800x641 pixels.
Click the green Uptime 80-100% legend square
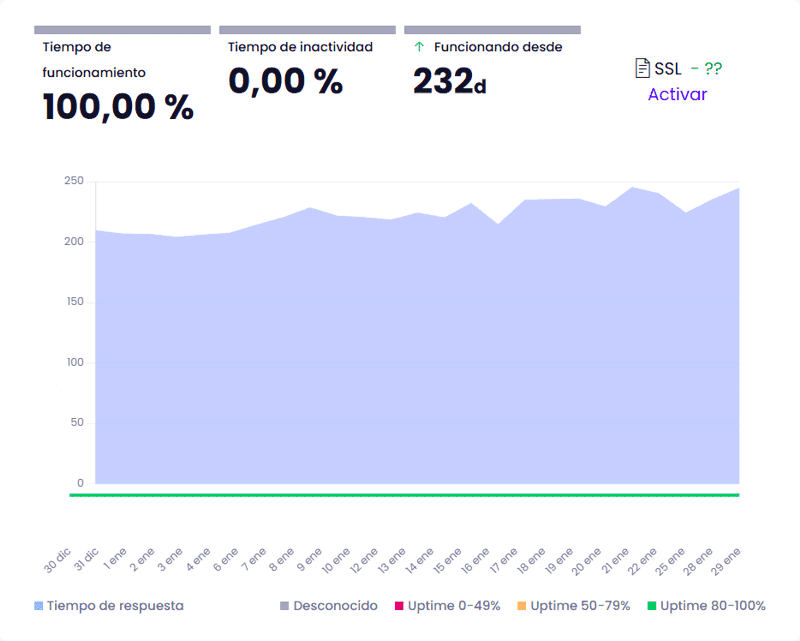652,606
